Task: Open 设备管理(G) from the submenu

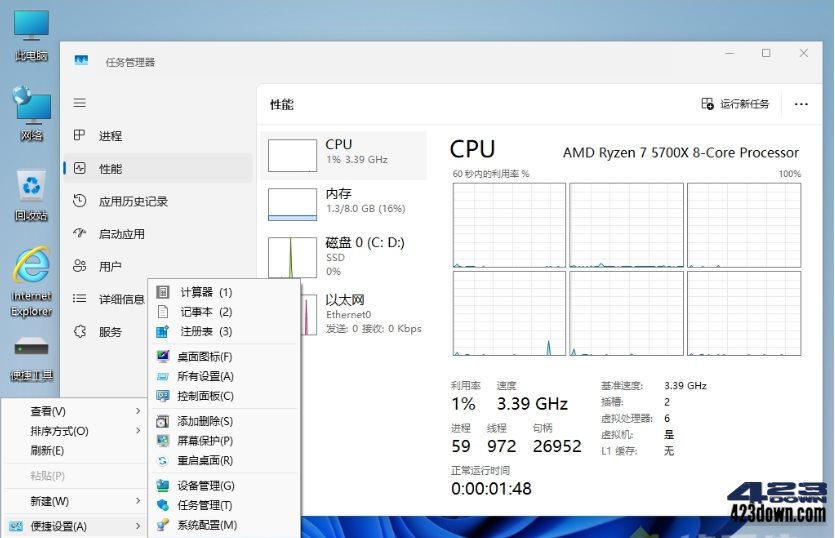Action: (x=224, y=485)
